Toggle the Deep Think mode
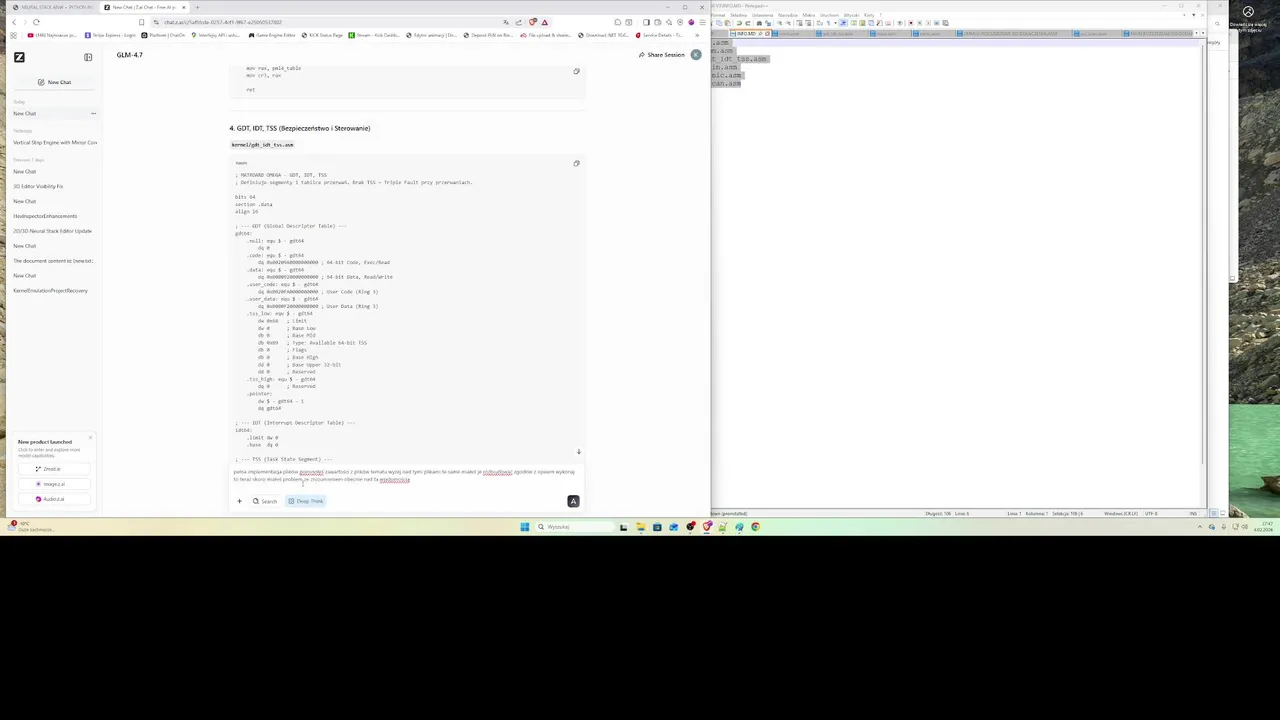Viewport: 1280px width, 720px height. [x=306, y=501]
